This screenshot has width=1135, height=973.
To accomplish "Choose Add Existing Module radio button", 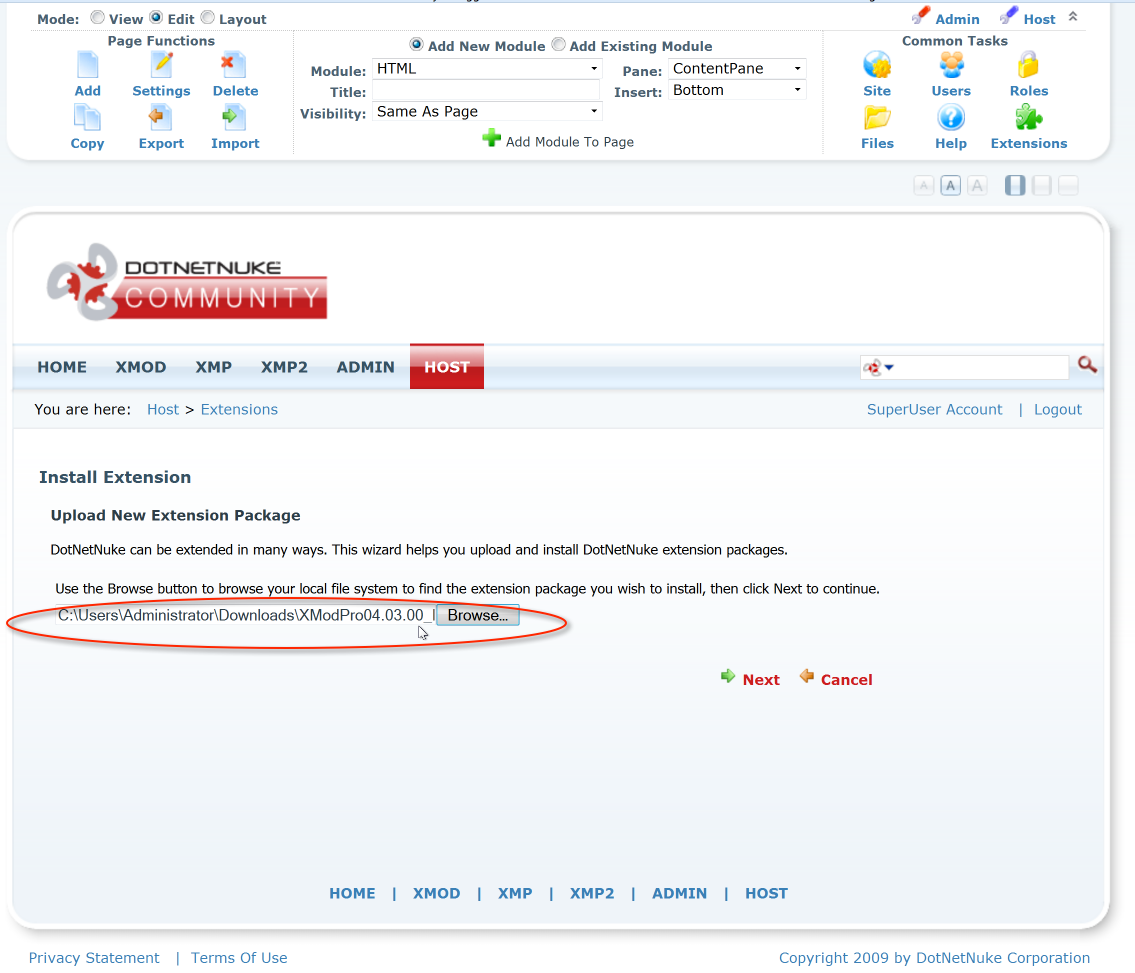I will [x=558, y=44].
